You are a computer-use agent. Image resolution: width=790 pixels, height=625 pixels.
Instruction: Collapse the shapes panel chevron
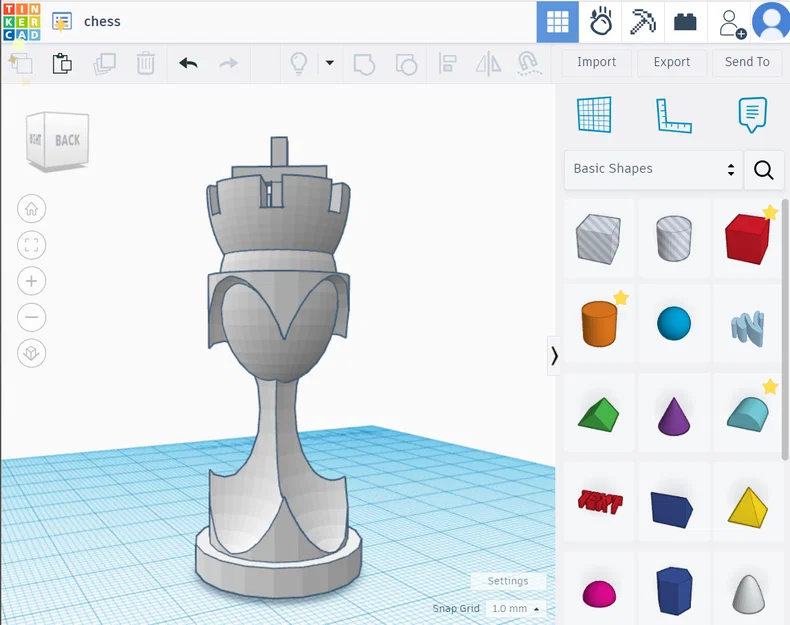click(554, 356)
